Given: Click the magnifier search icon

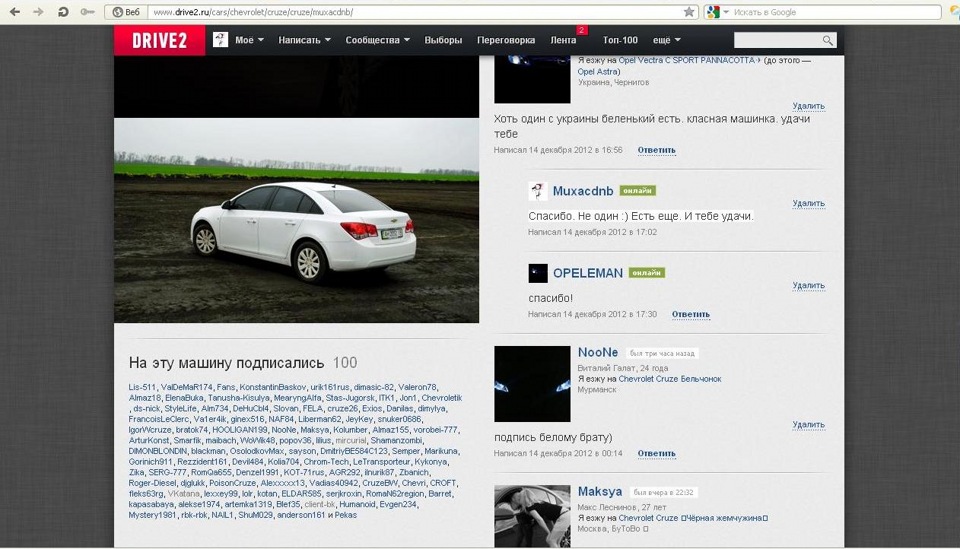Looking at the screenshot, I should pos(828,40).
